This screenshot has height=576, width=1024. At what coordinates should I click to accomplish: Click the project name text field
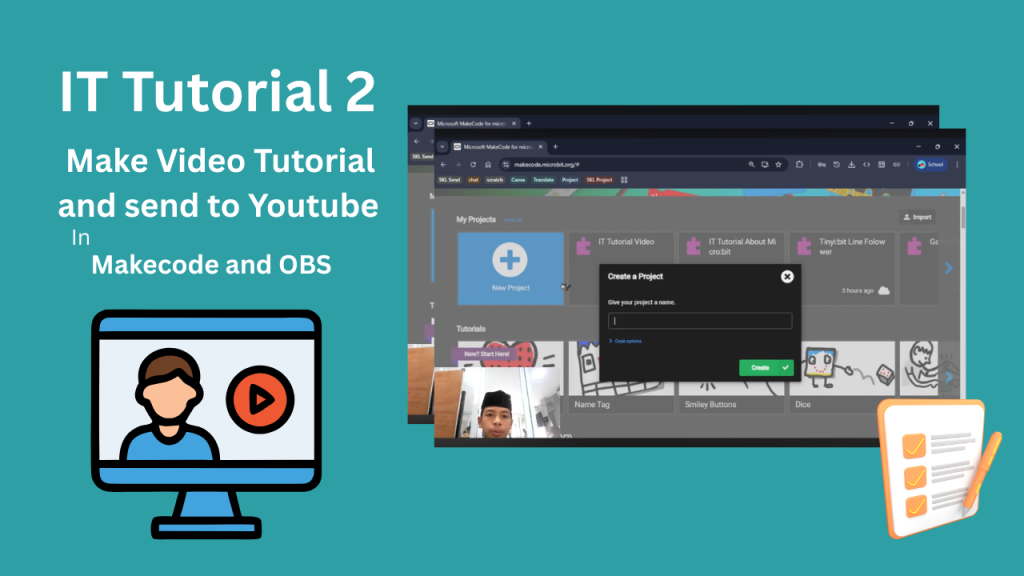click(700, 321)
